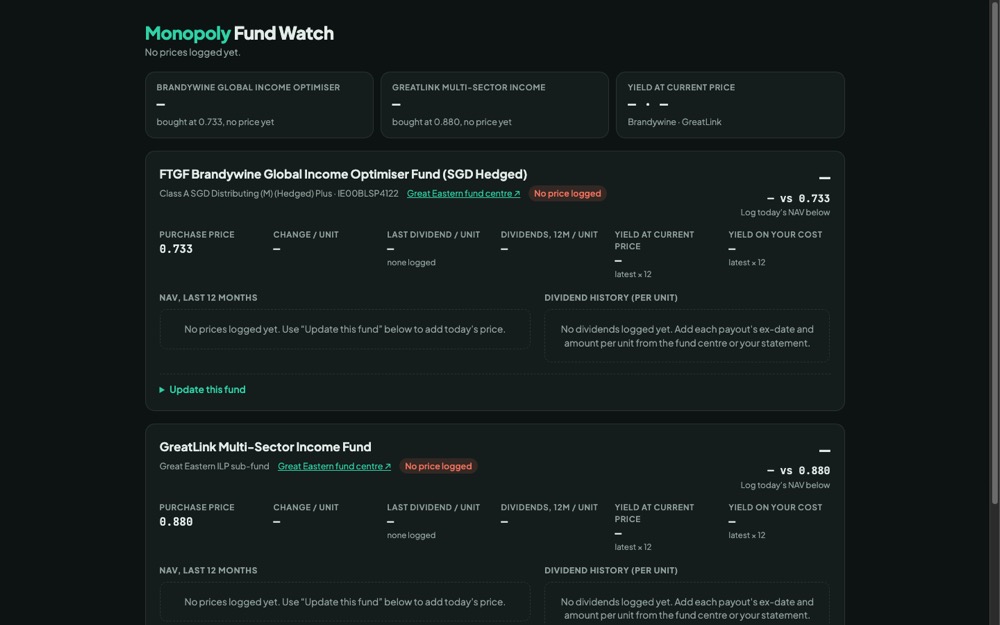
Task: Click GreatLink's 'CHANGE / UNIT' label
Action: (306, 508)
